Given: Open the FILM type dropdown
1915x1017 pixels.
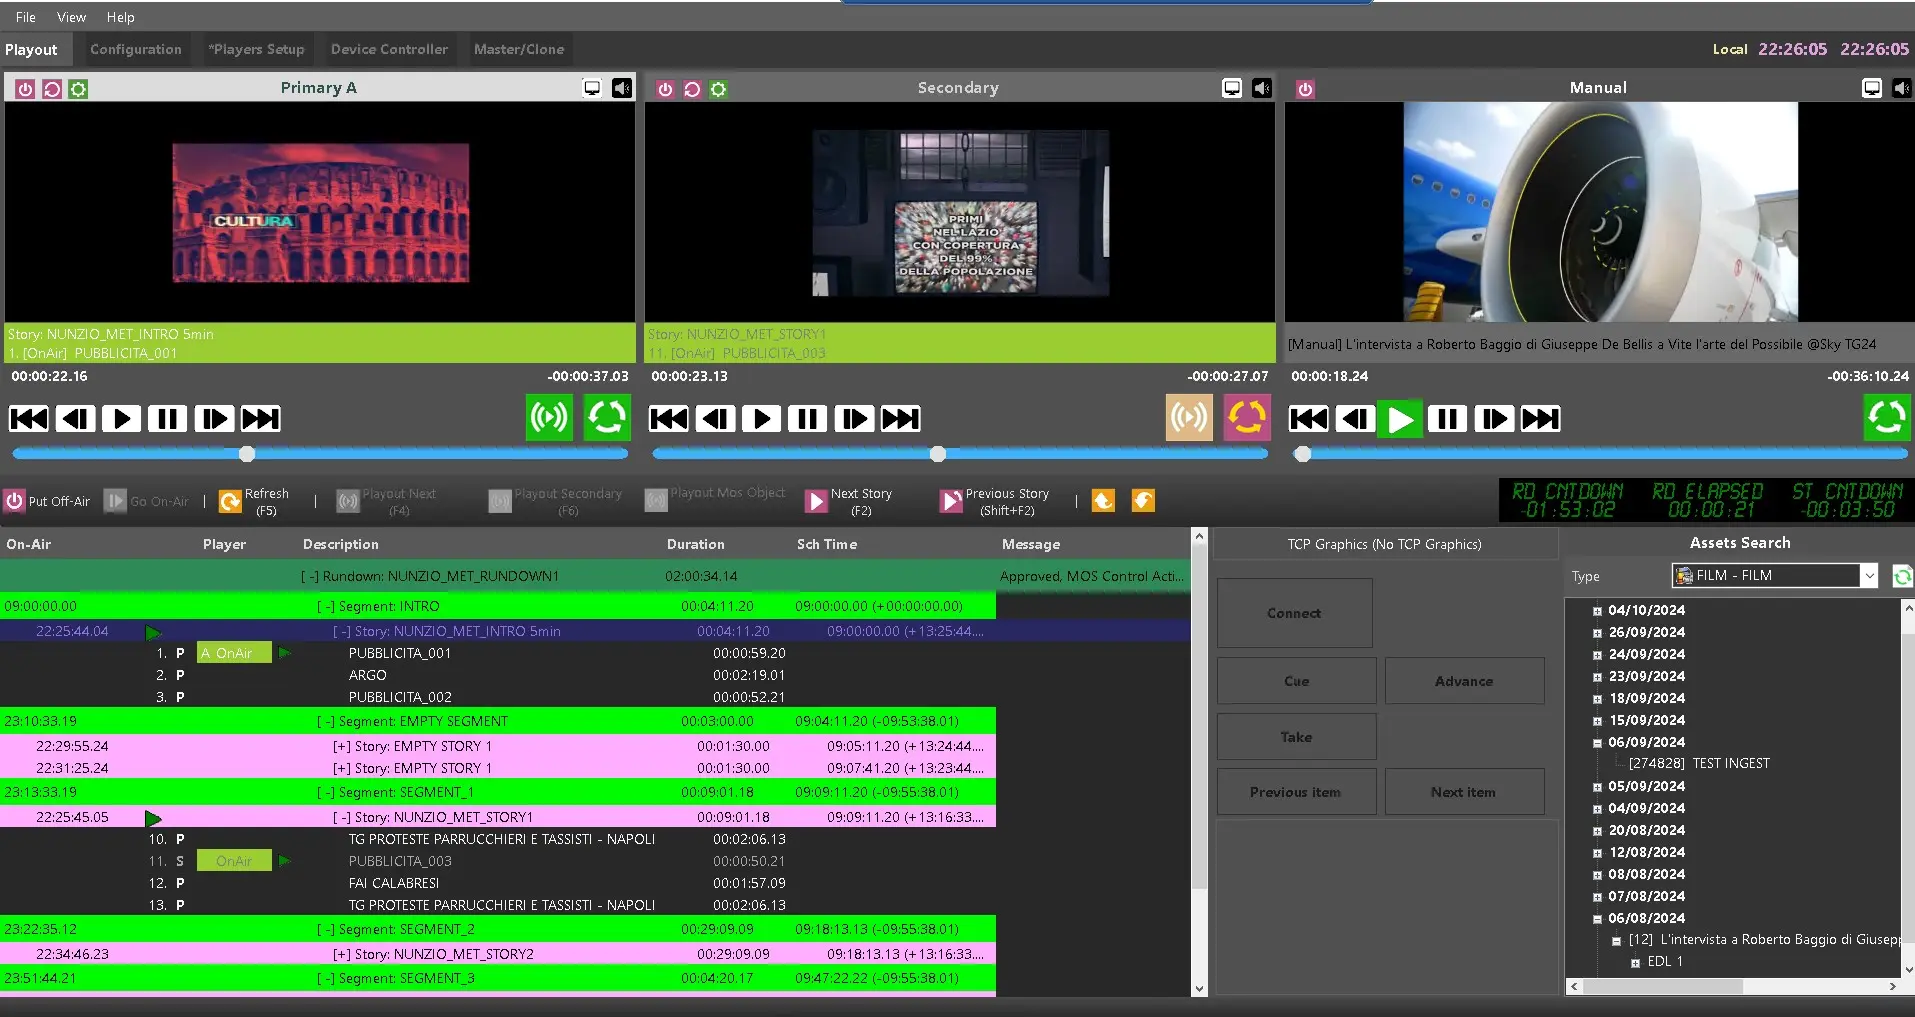Looking at the screenshot, I should [1868, 575].
